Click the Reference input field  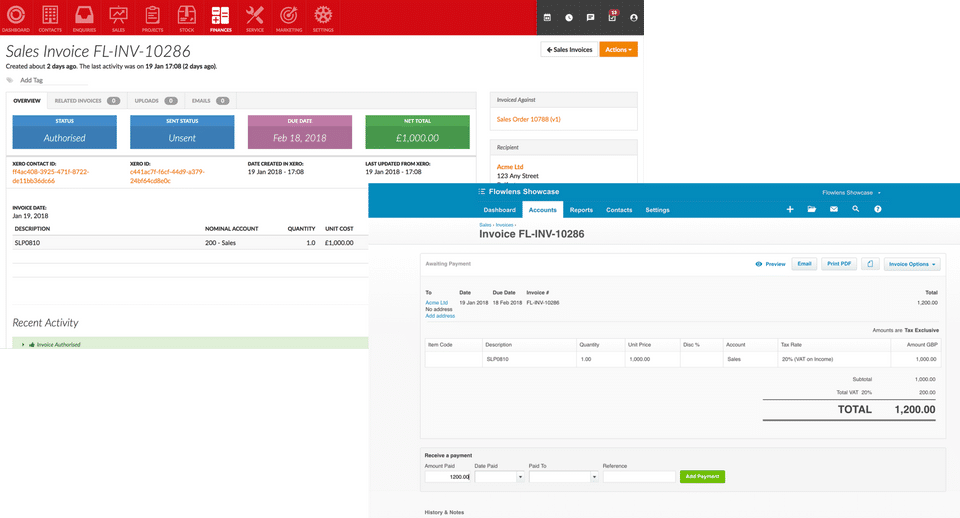click(639, 476)
